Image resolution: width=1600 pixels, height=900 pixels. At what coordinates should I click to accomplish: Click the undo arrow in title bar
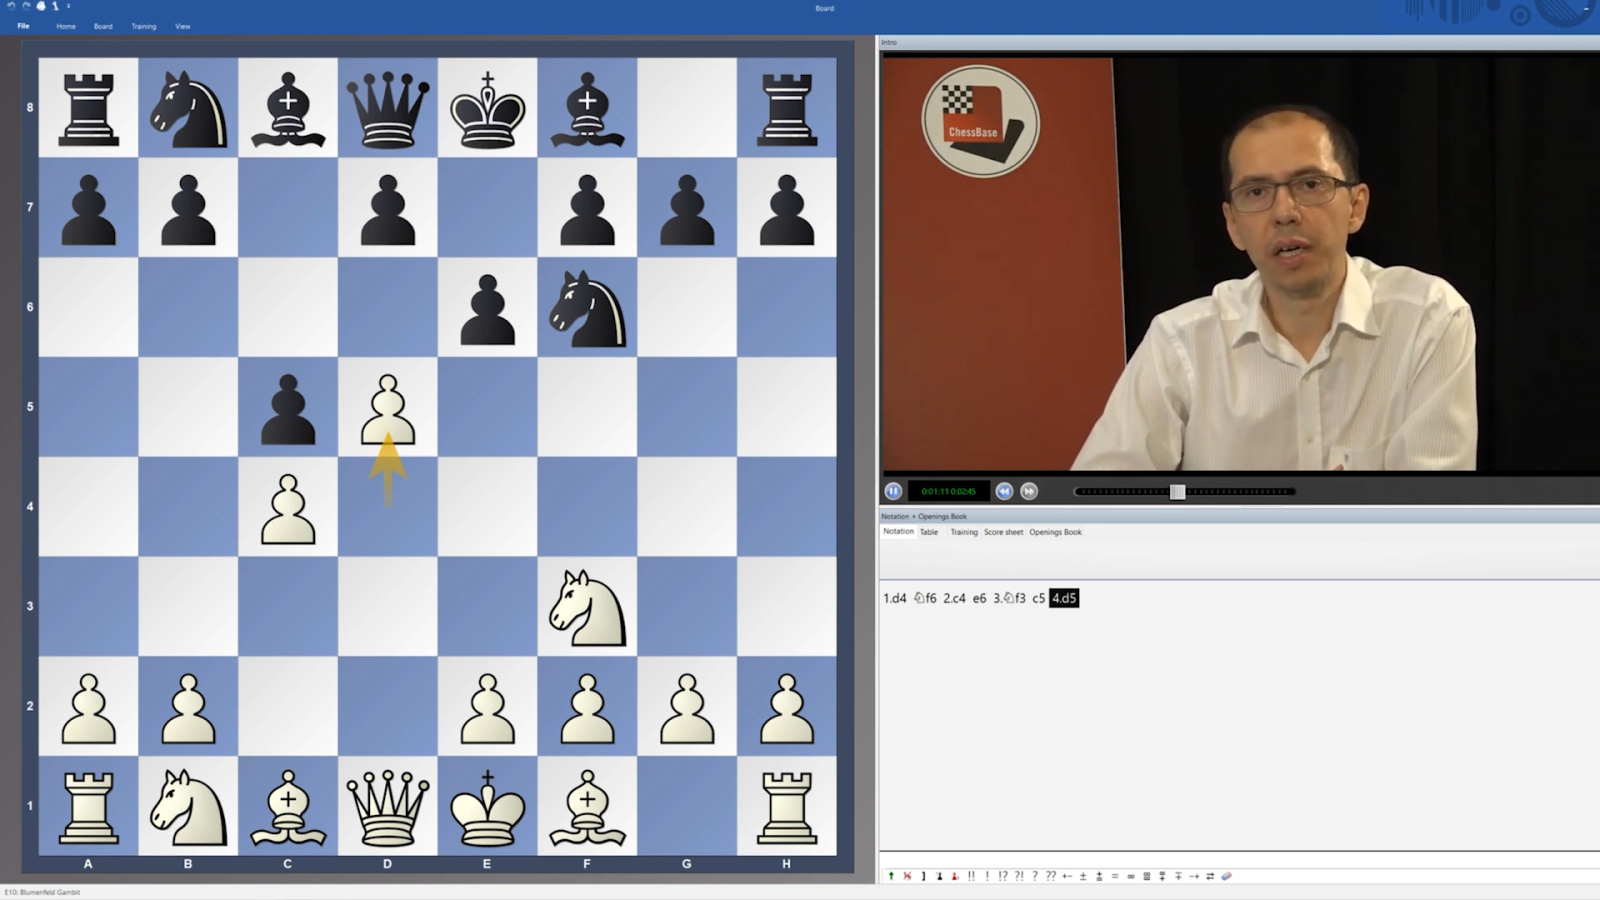11,6
